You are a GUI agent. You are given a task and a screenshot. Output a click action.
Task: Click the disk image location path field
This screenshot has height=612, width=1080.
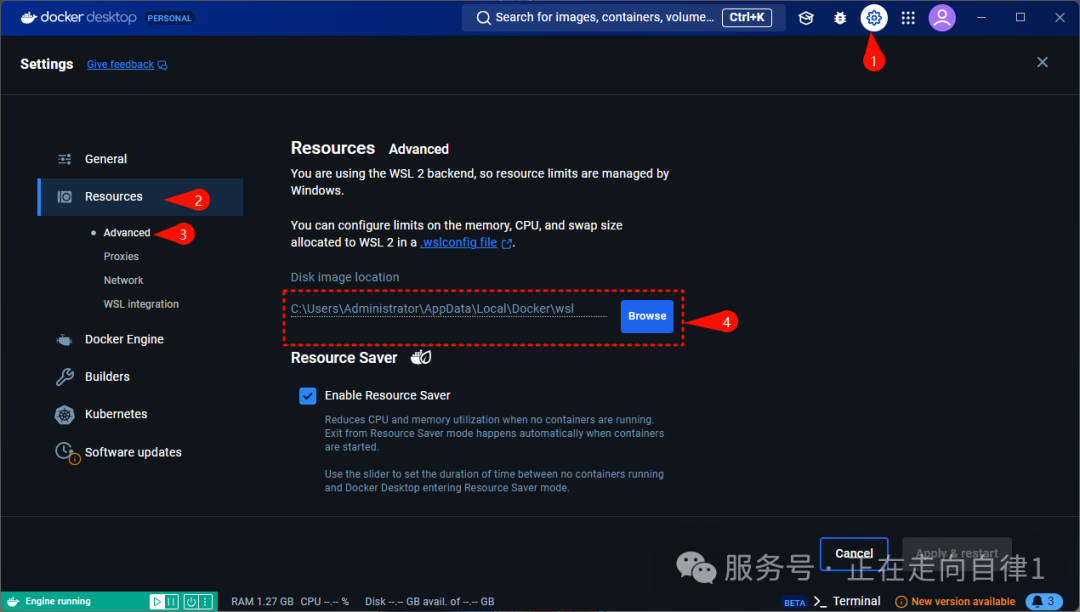[x=448, y=309]
